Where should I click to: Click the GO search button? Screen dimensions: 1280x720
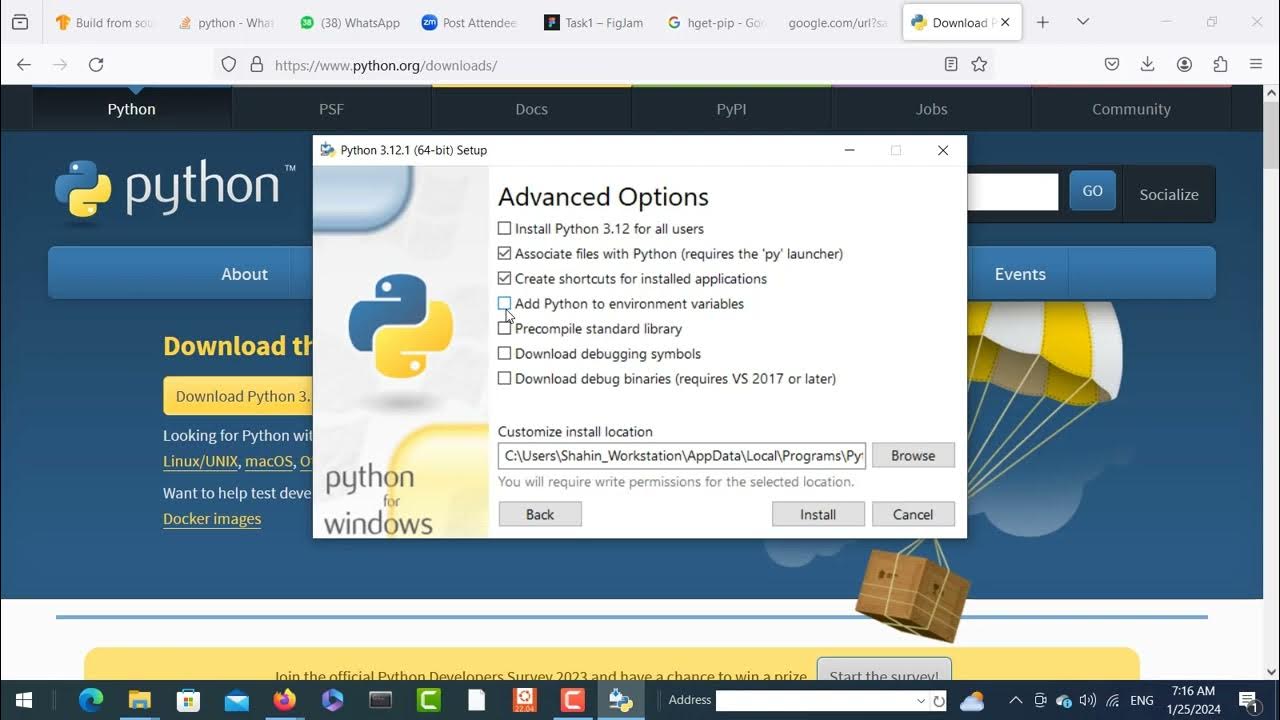pos(1092,191)
